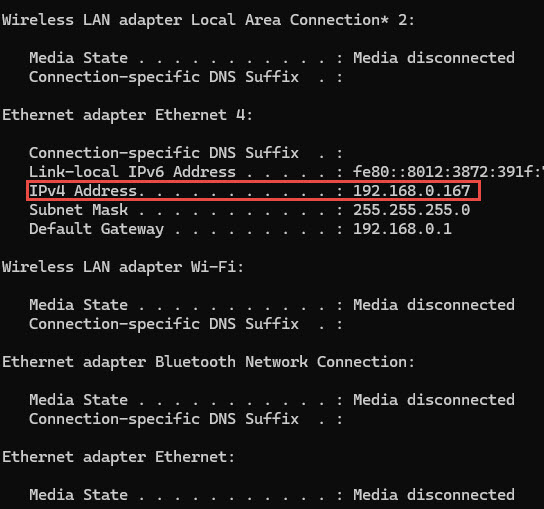
Task: Click DNS Suffix line under Wi-Fi adapter
Action: (186, 324)
